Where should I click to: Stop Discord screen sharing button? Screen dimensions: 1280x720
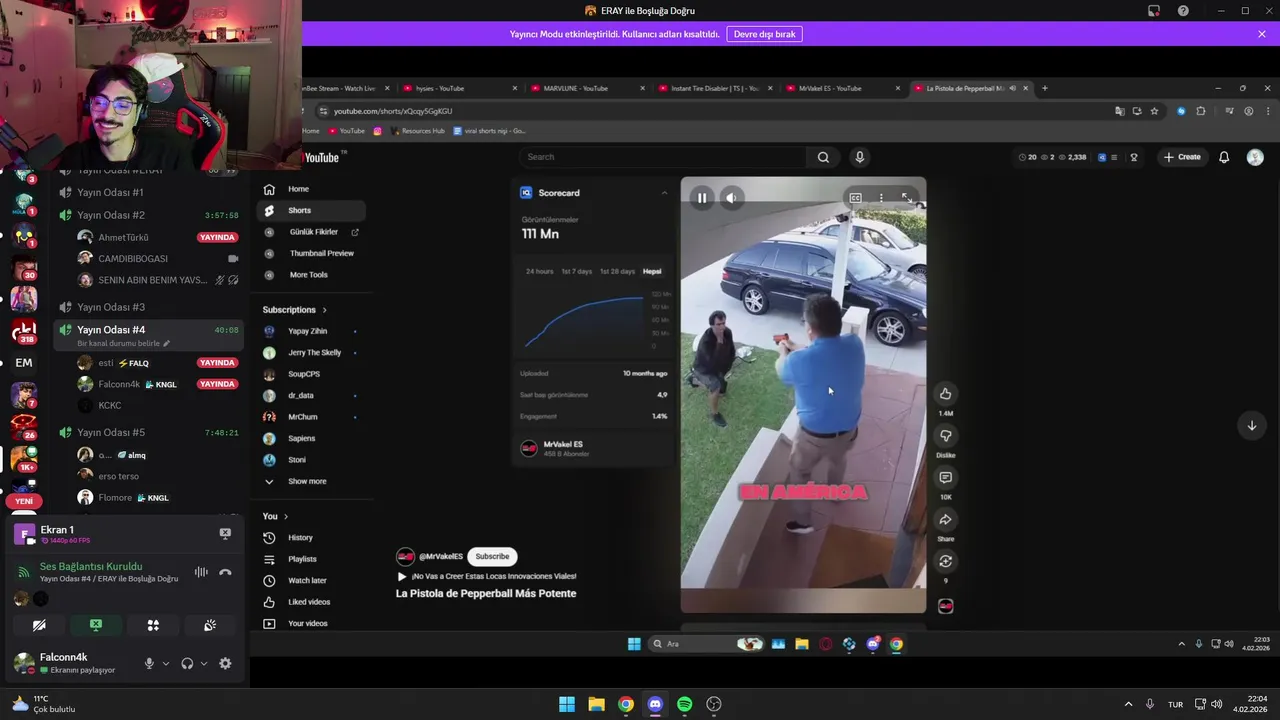tap(96, 625)
